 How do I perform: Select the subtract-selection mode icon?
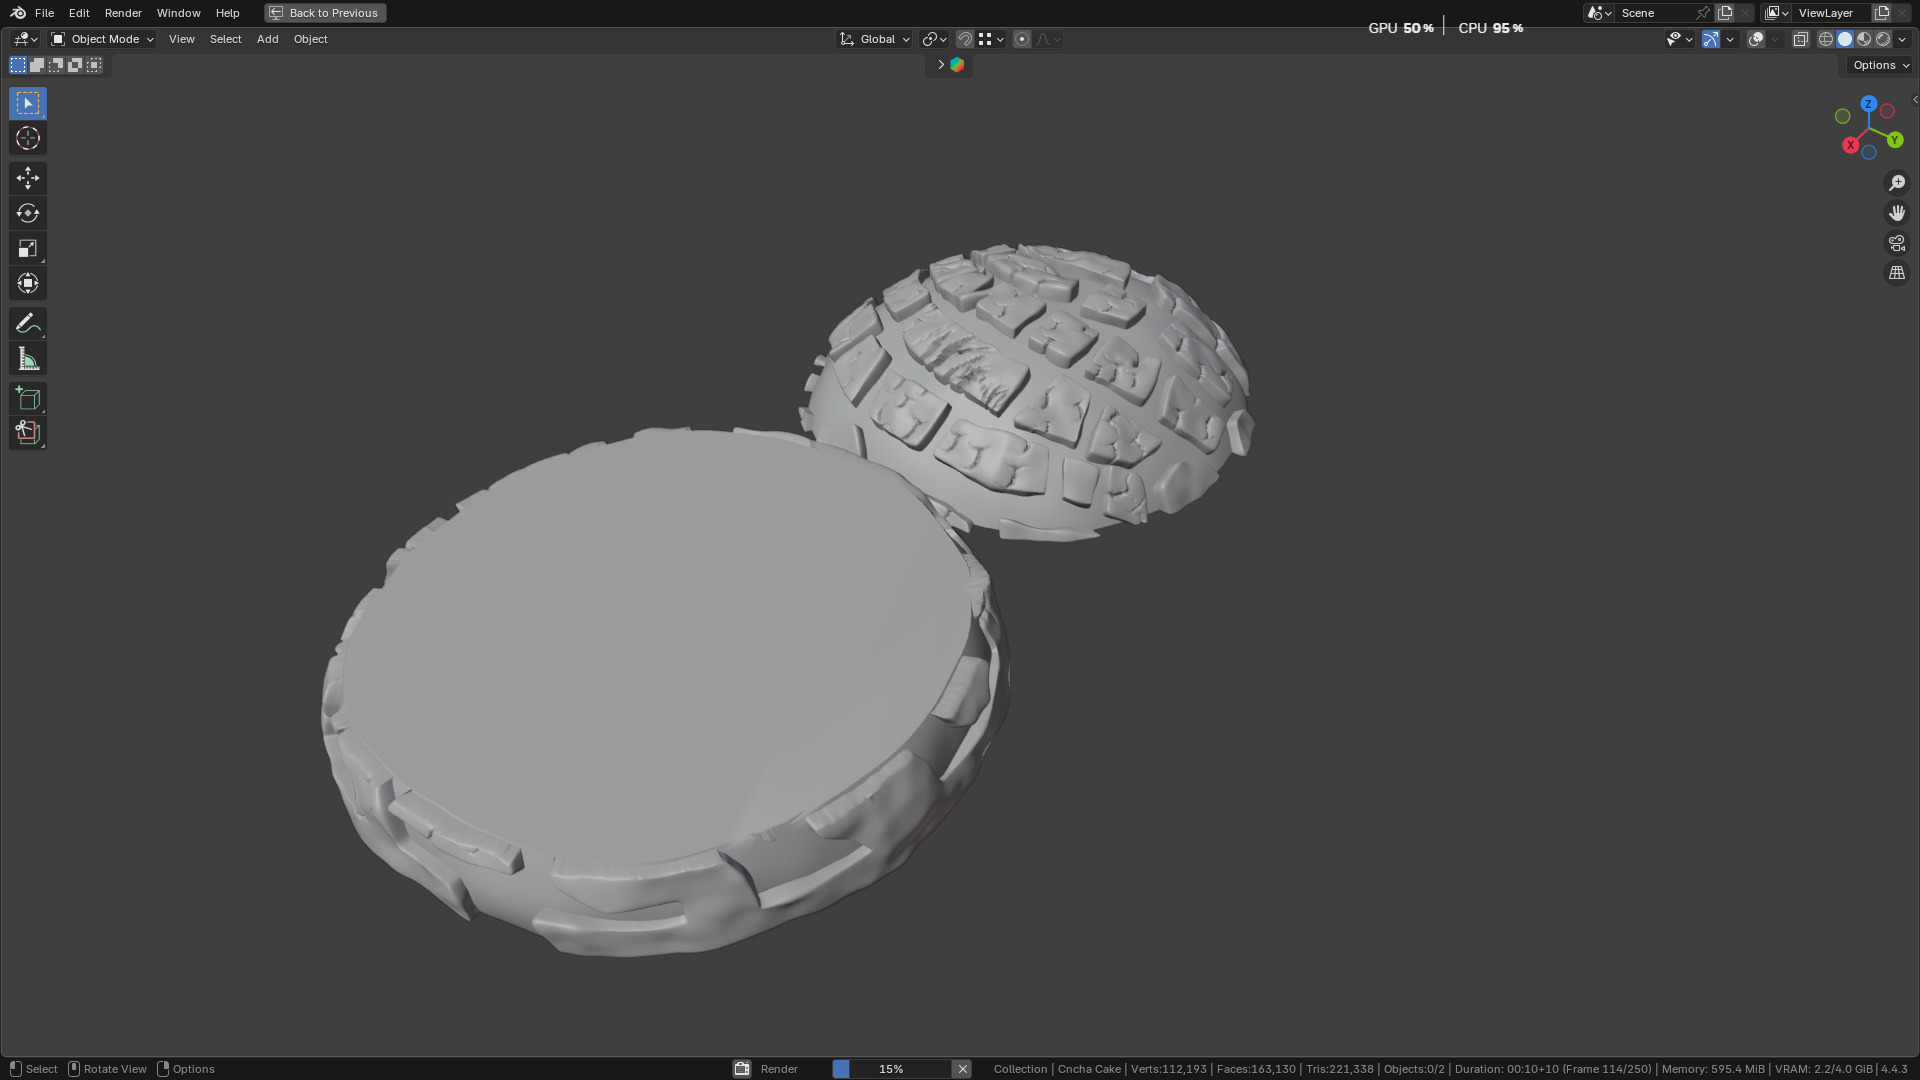tap(56, 65)
